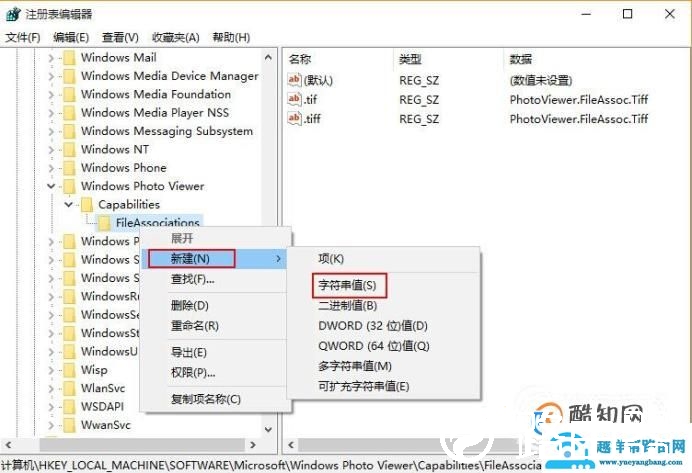692x473 pixels.
Task: Collapse the Capabilities key
Action: tap(69, 204)
